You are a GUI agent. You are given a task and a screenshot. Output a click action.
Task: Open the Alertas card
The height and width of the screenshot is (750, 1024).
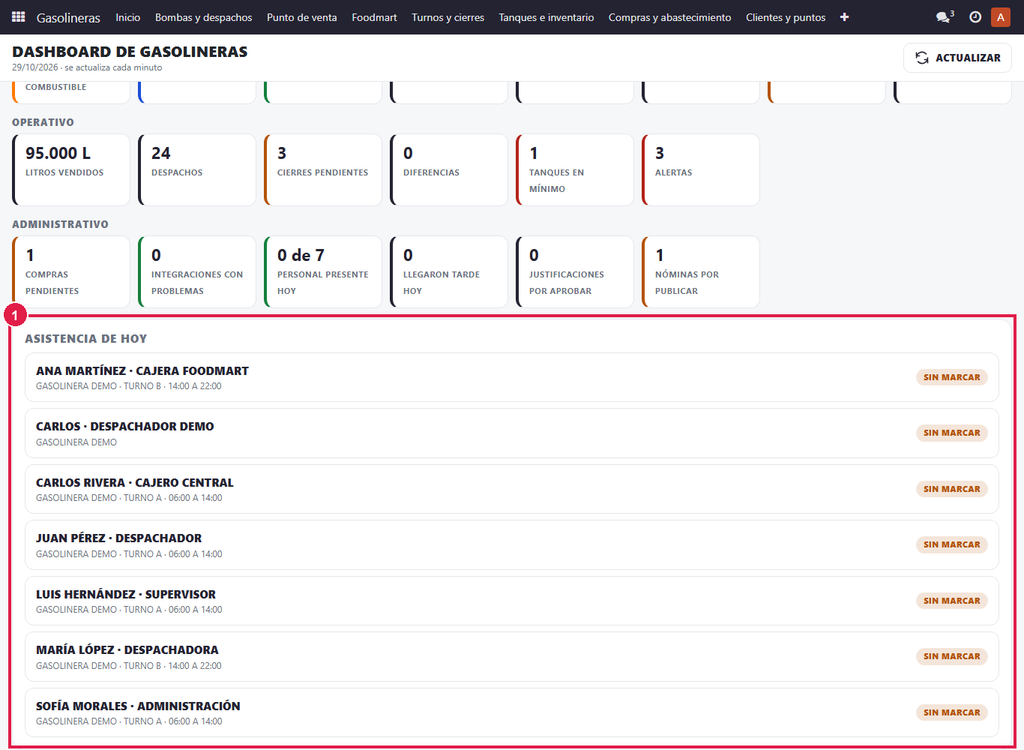point(701,170)
